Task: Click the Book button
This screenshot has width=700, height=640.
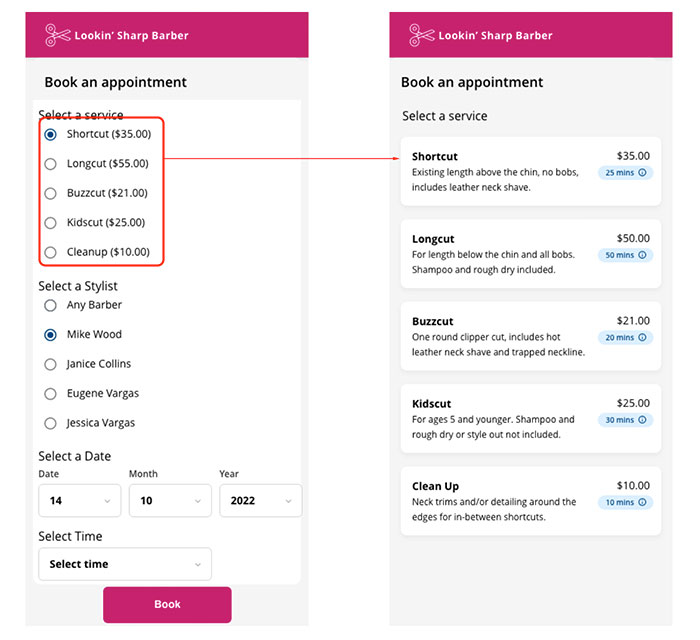Action: [x=167, y=605]
